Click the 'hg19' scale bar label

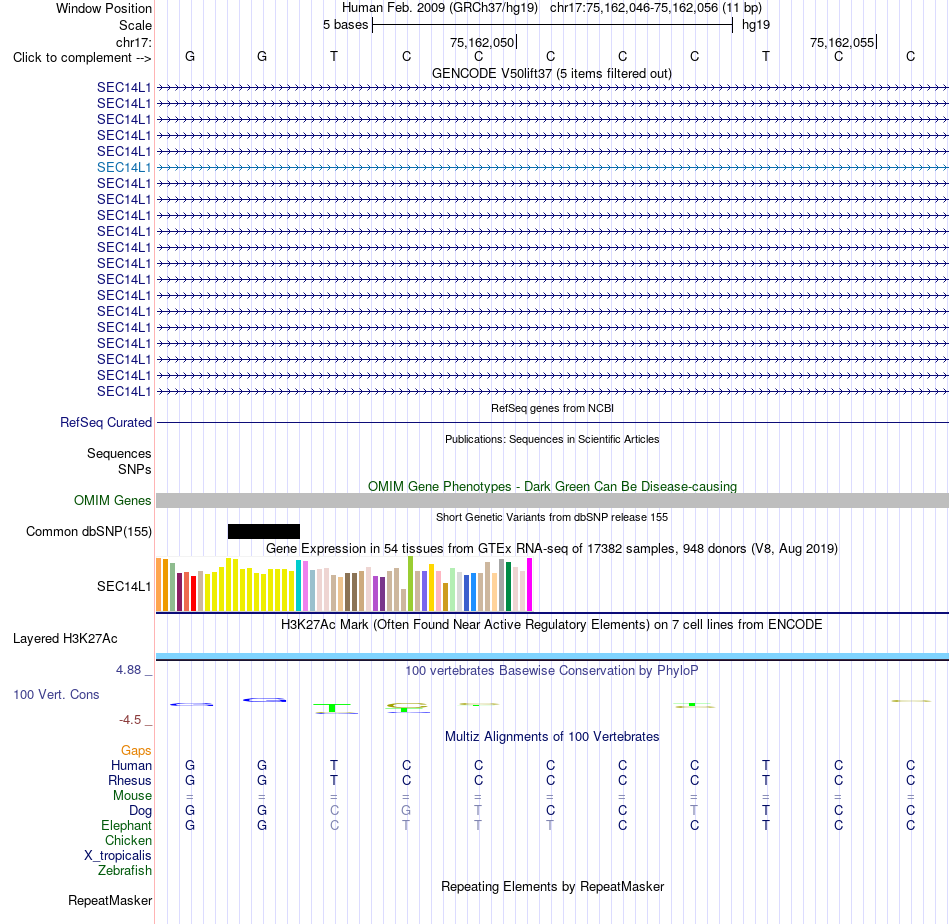756,25
